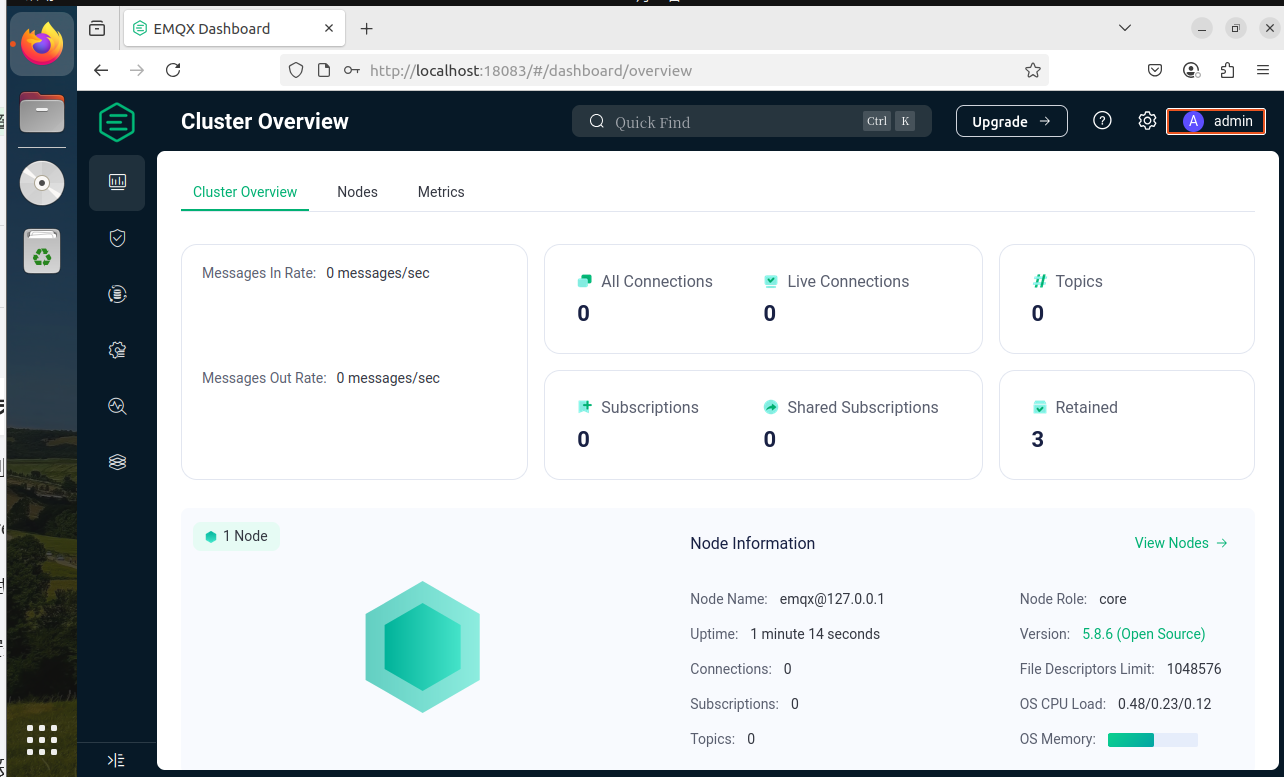Click the Subscriptions card icon

point(585,407)
